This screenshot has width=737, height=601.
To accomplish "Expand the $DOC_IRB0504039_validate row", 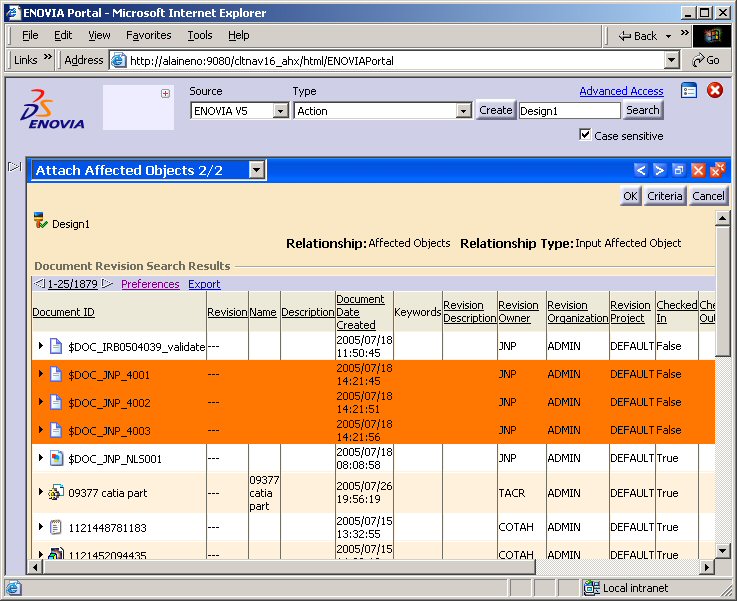I will pyautogui.click(x=41, y=345).
